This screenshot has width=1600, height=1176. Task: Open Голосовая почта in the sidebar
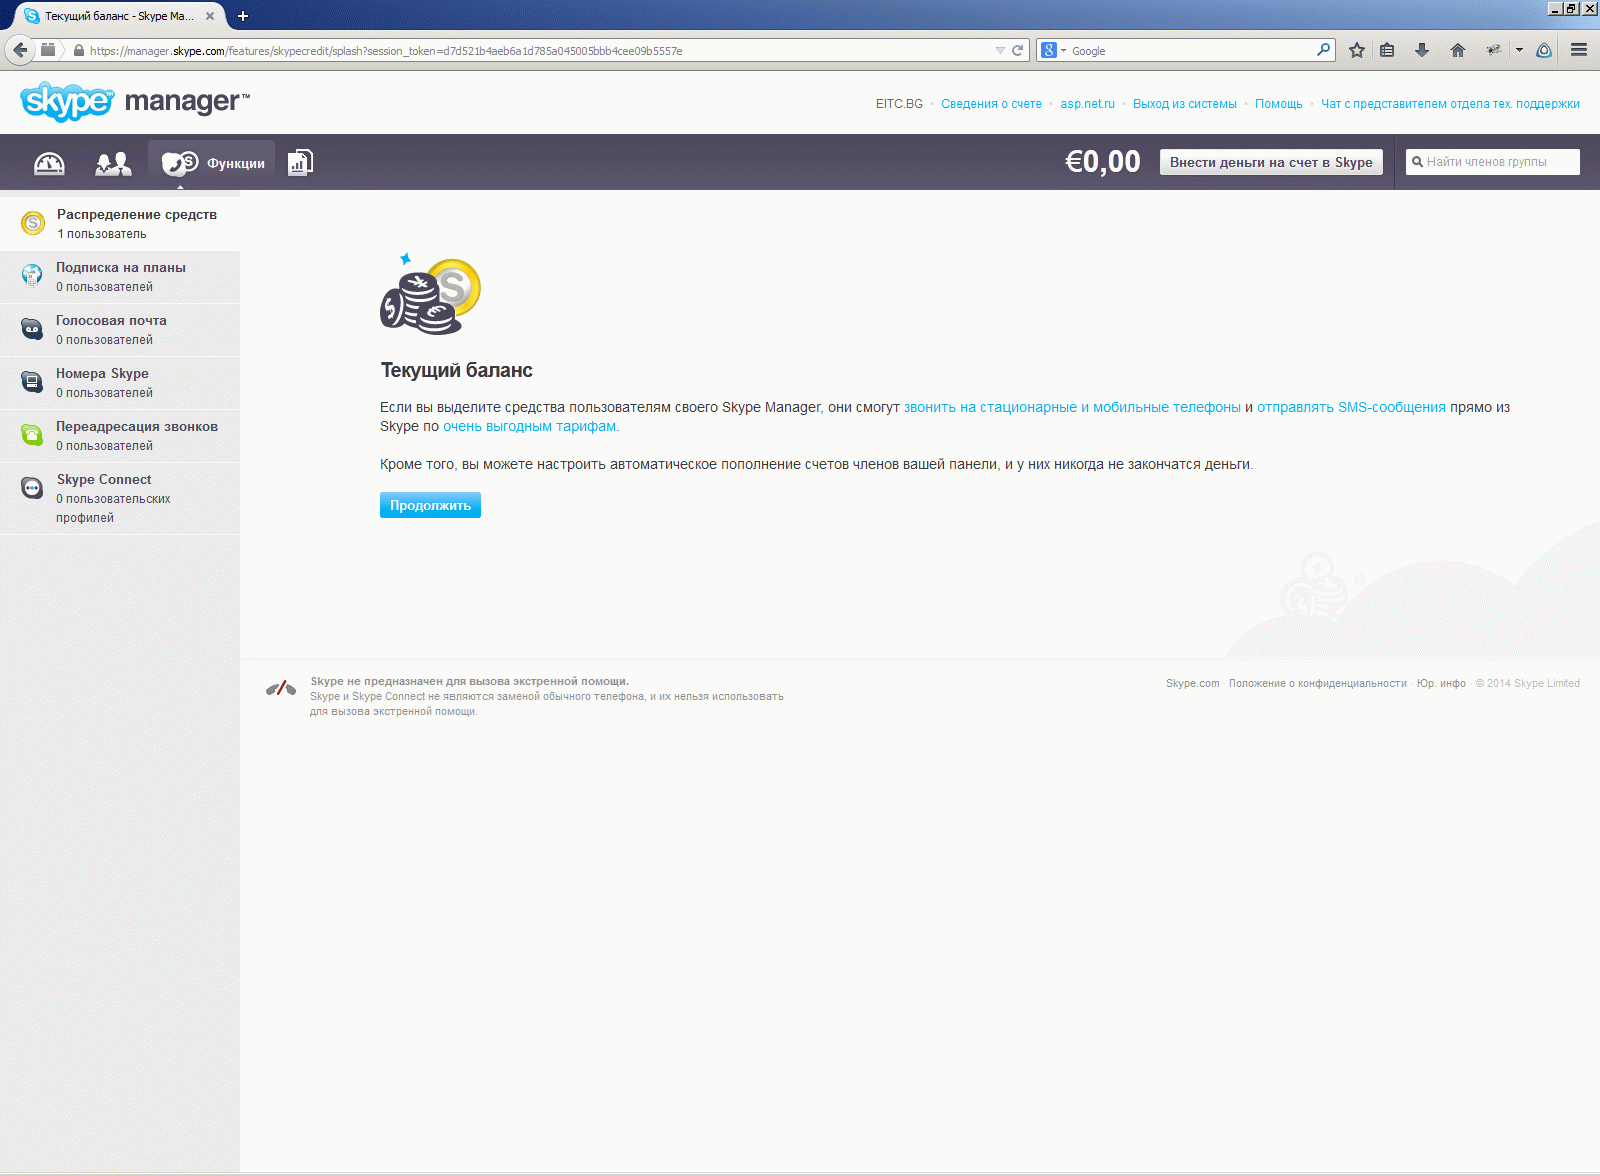point(120,330)
